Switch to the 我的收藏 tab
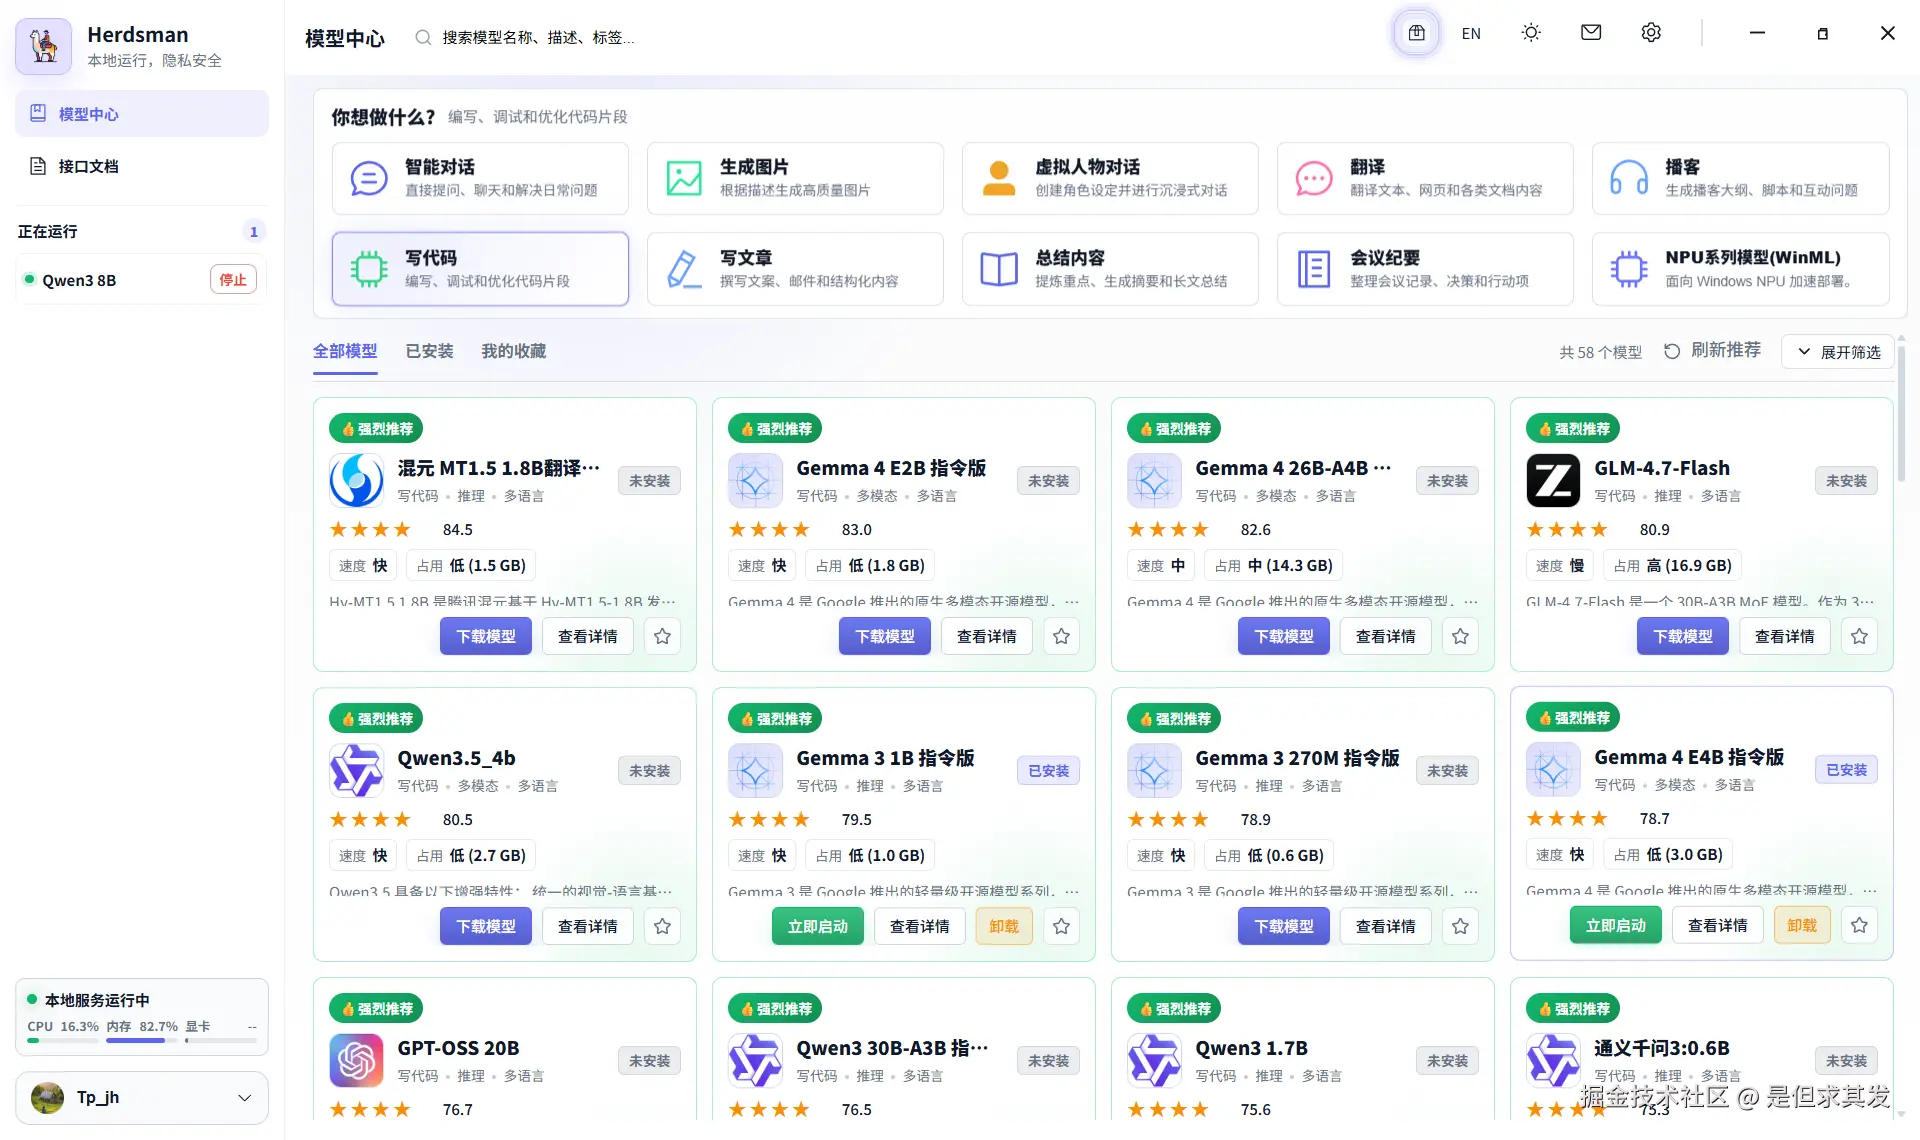 pyautogui.click(x=513, y=351)
